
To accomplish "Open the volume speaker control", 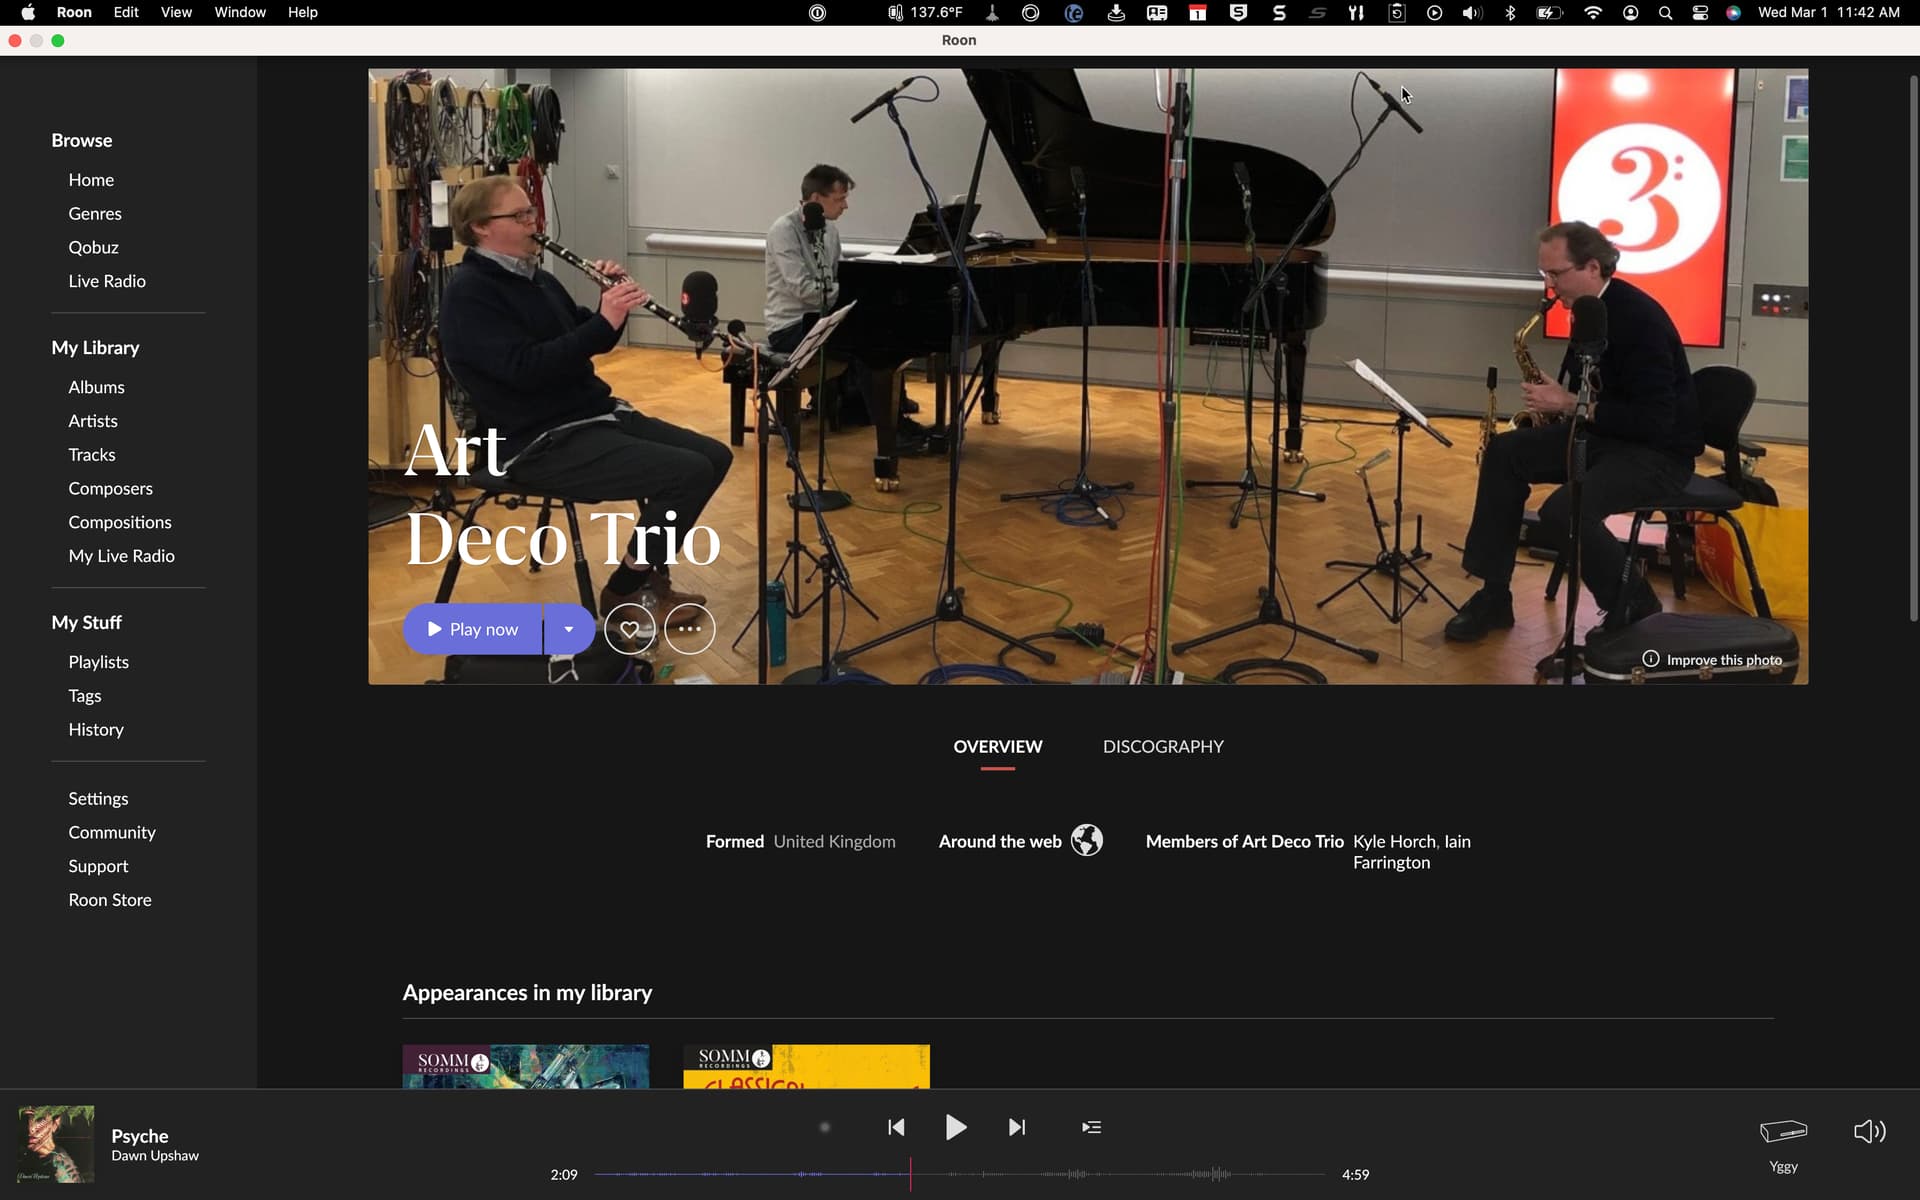I will (x=1869, y=1131).
